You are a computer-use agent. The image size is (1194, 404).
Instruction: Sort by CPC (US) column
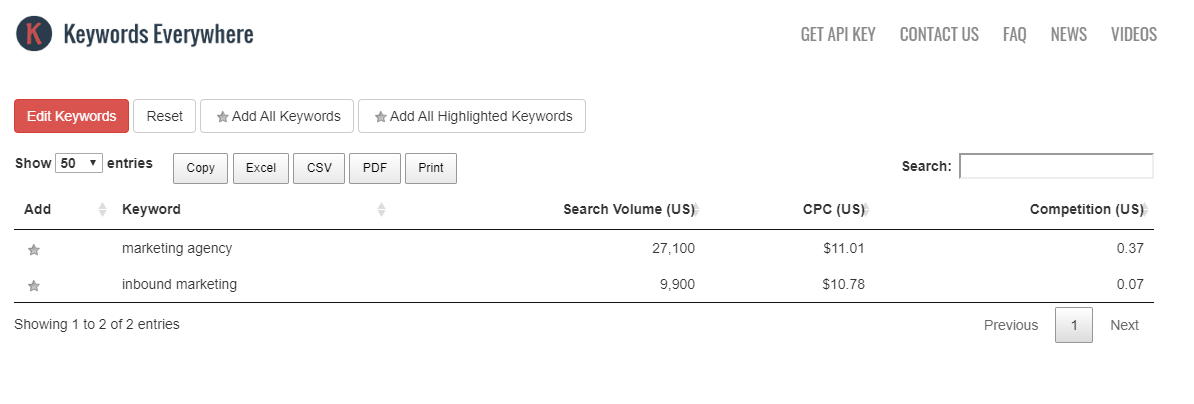coord(833,210)
